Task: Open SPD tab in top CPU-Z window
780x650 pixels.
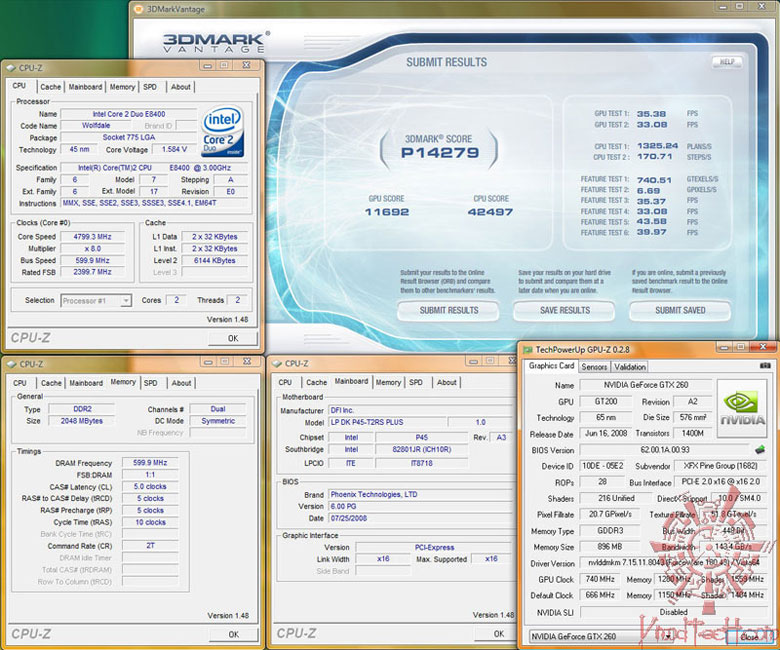Action: pyautogui.click(x=150, y=87)
